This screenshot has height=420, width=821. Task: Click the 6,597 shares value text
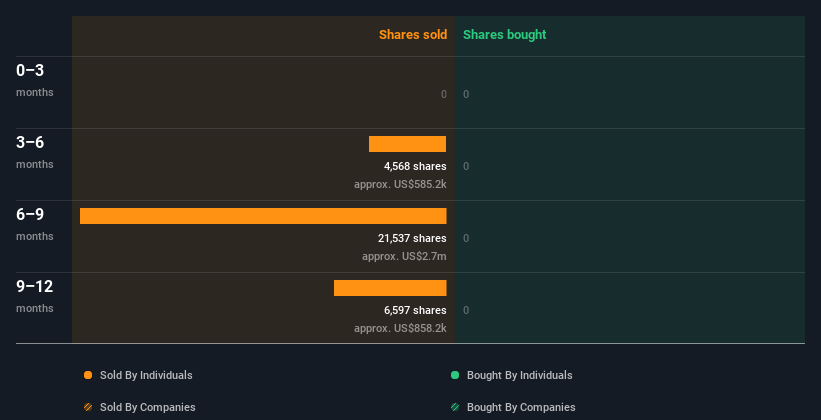[415, 311]
